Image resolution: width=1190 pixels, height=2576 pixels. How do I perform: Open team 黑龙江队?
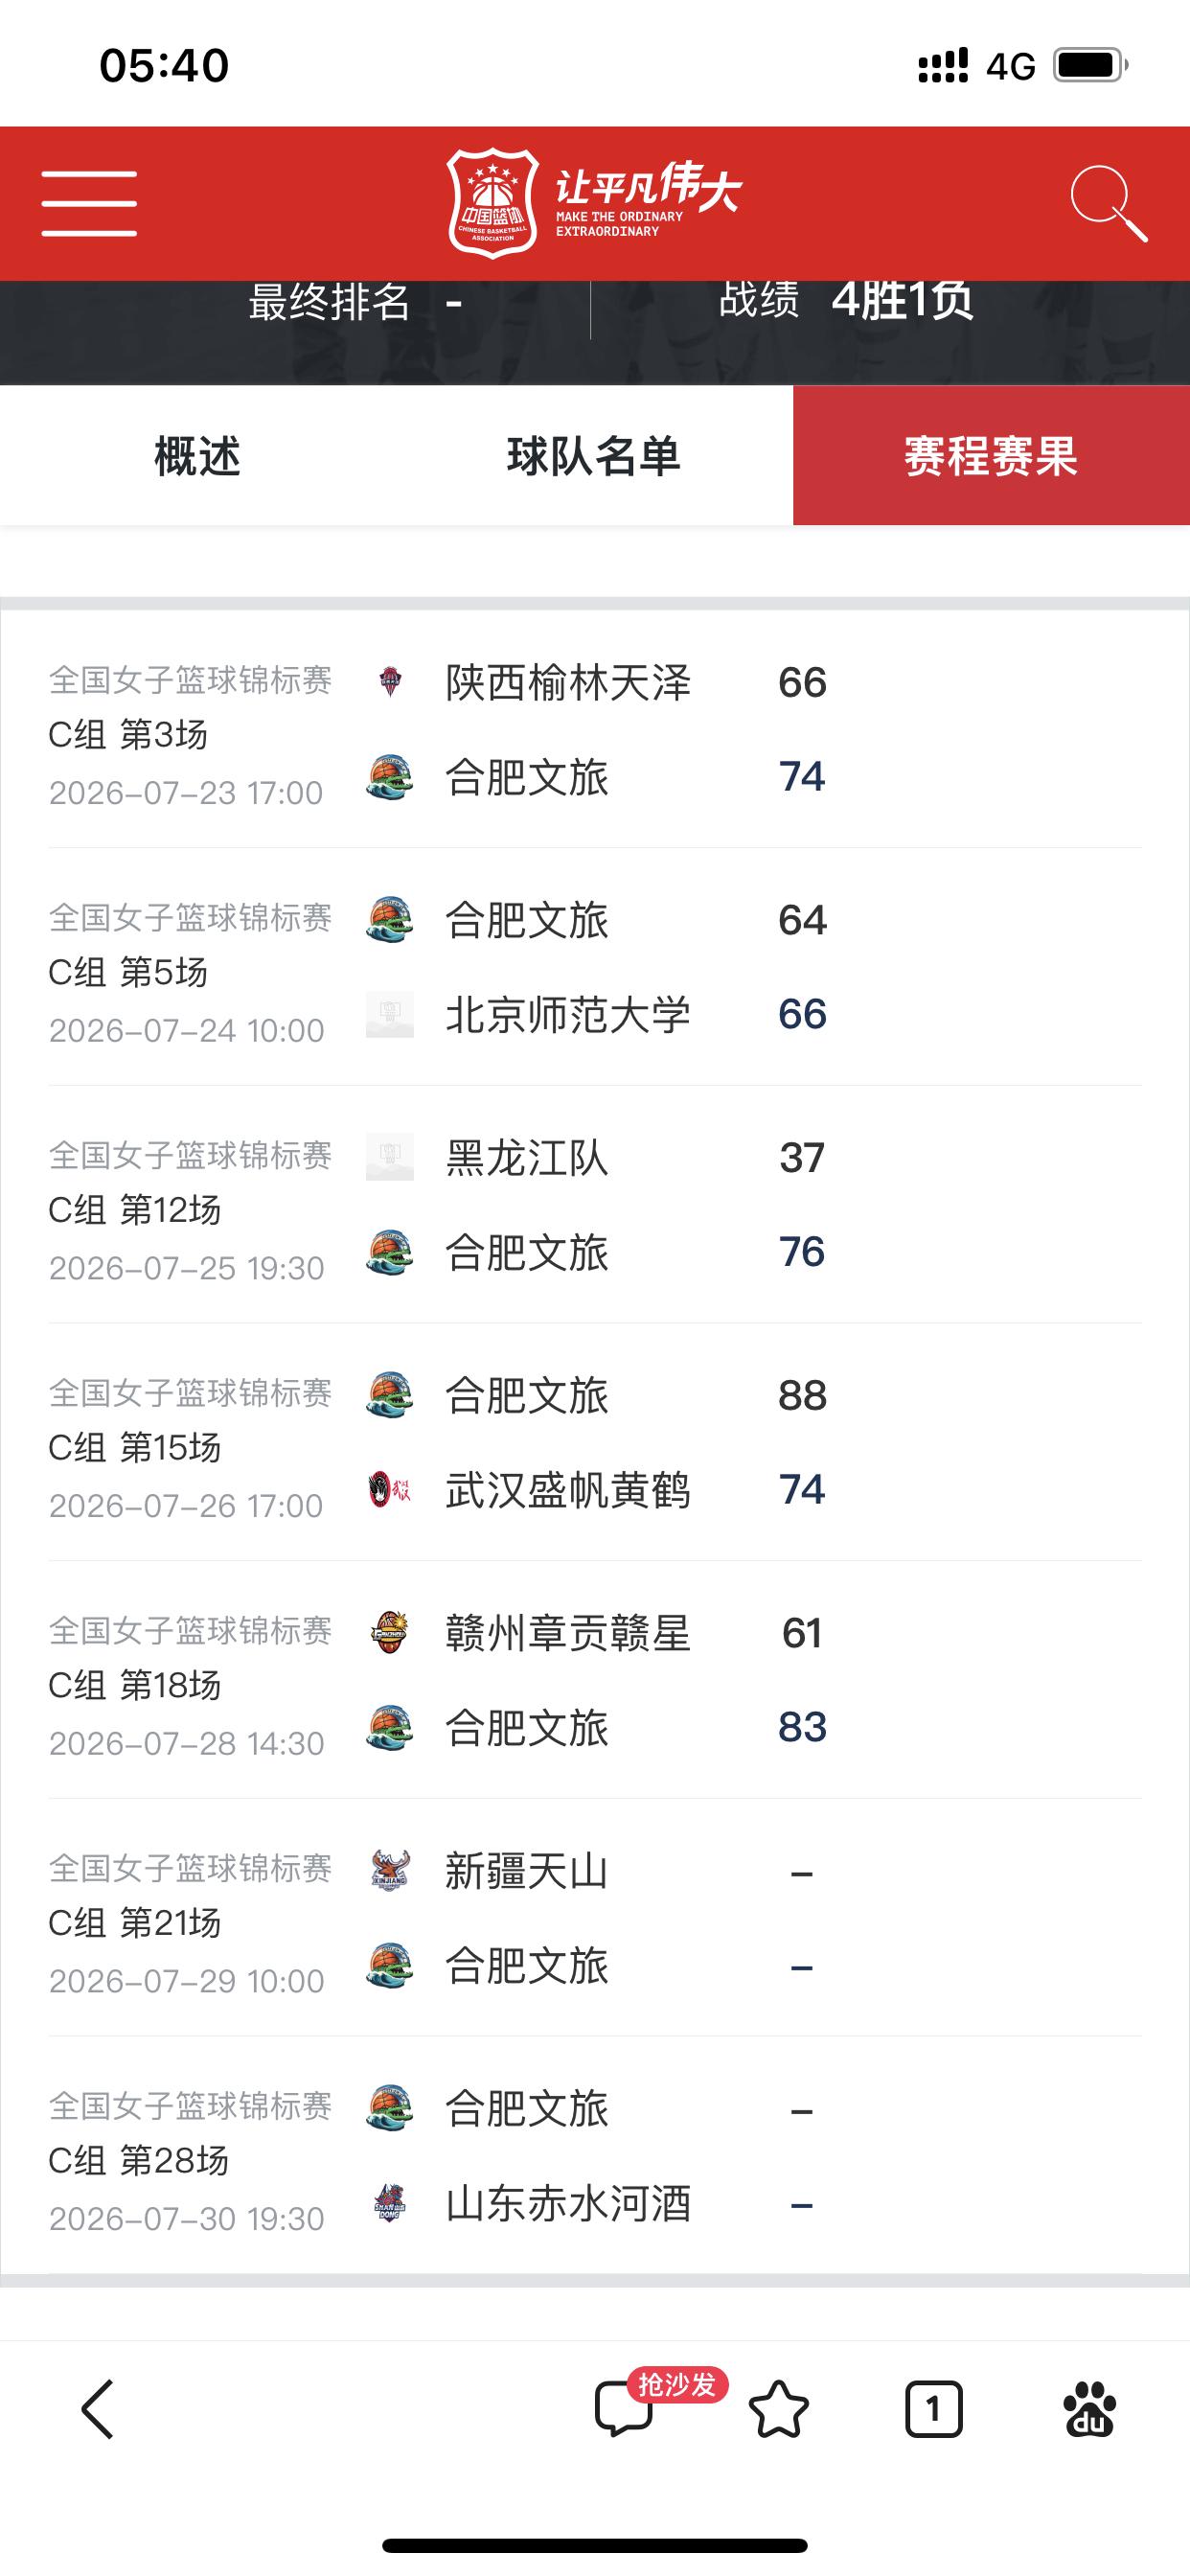point(527,1158)
